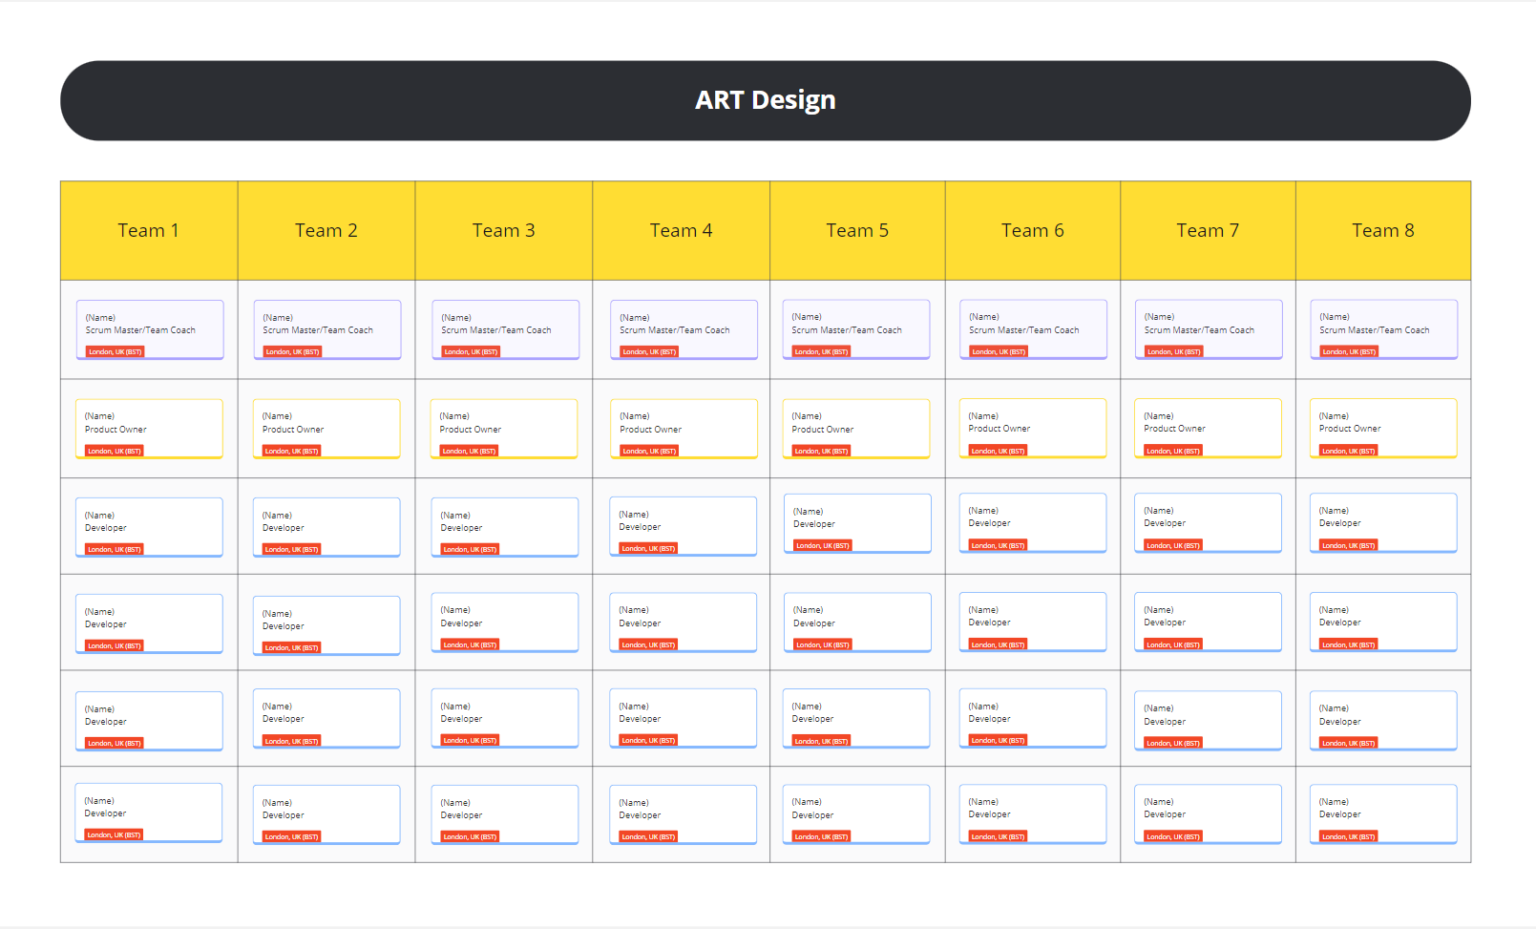Click the Team 3 header cell

504,230
